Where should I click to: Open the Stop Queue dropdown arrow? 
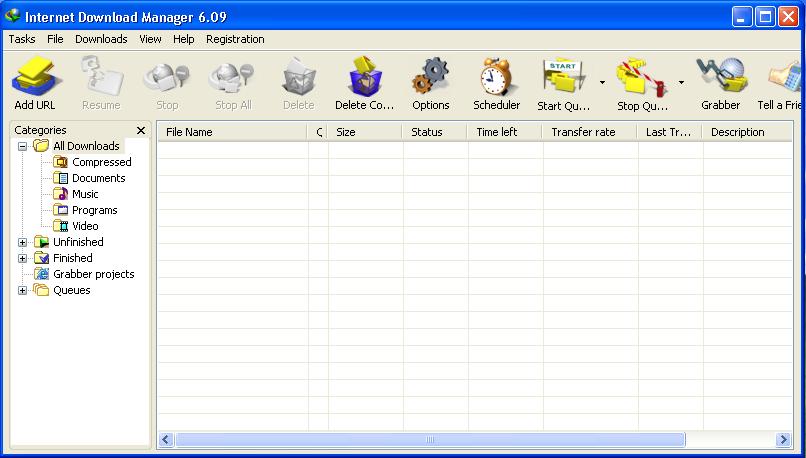click(682, 82)
